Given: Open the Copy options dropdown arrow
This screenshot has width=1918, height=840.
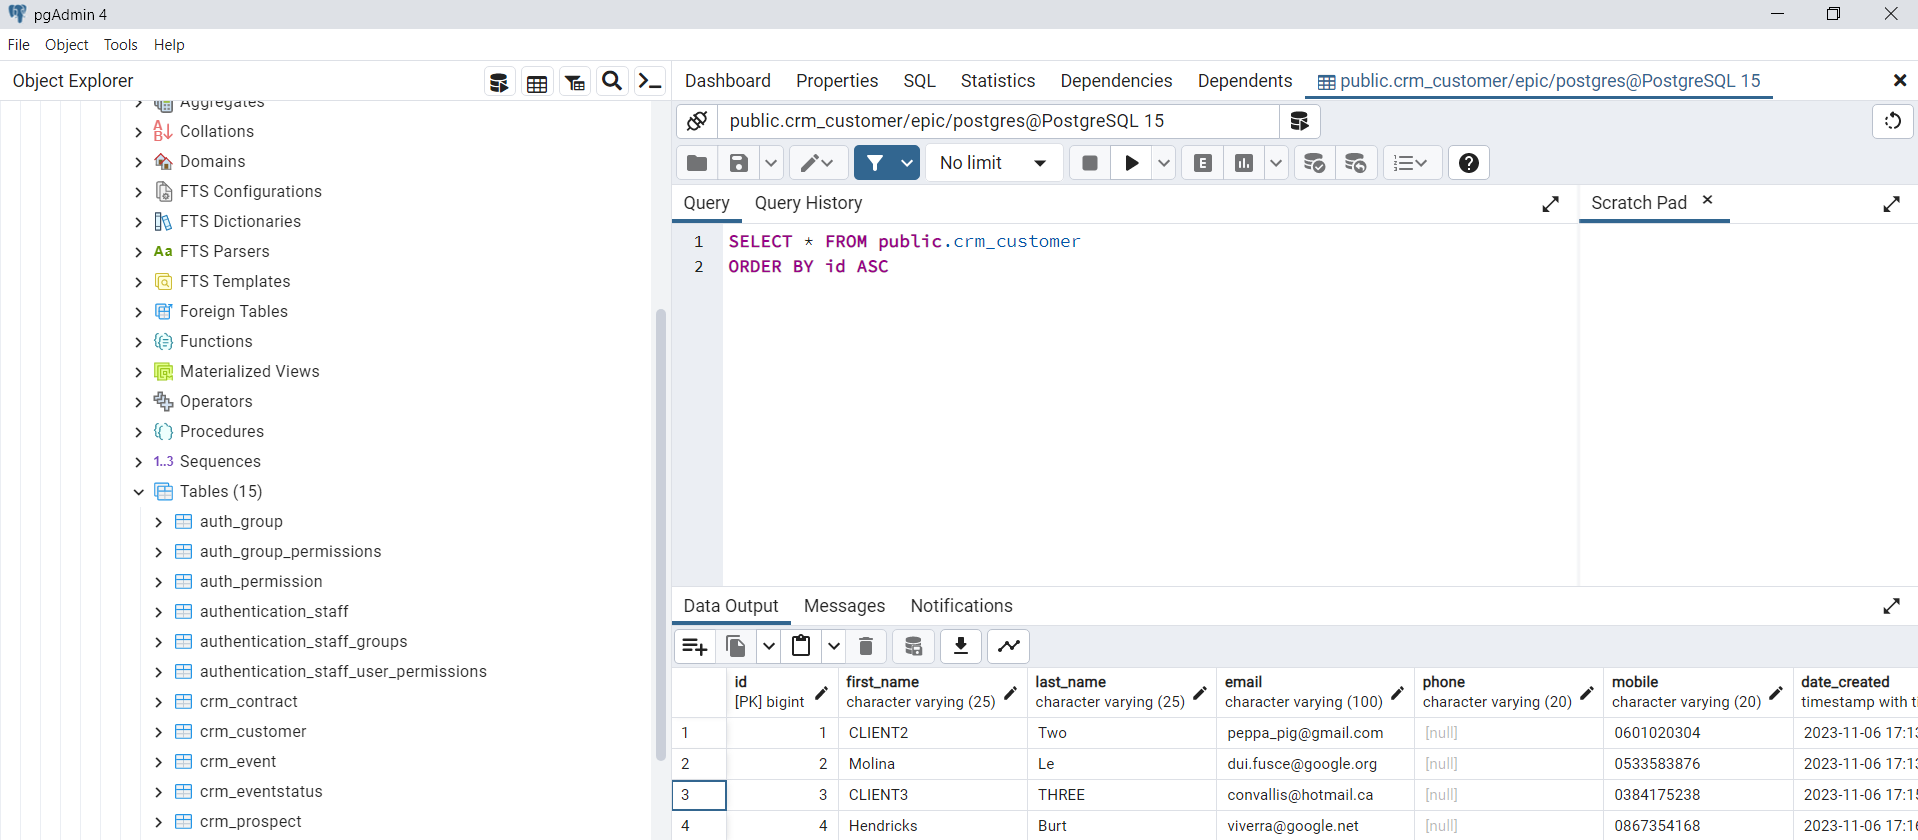Looking at the screenshot, I should pyautogui.click(x=768, y=646).
